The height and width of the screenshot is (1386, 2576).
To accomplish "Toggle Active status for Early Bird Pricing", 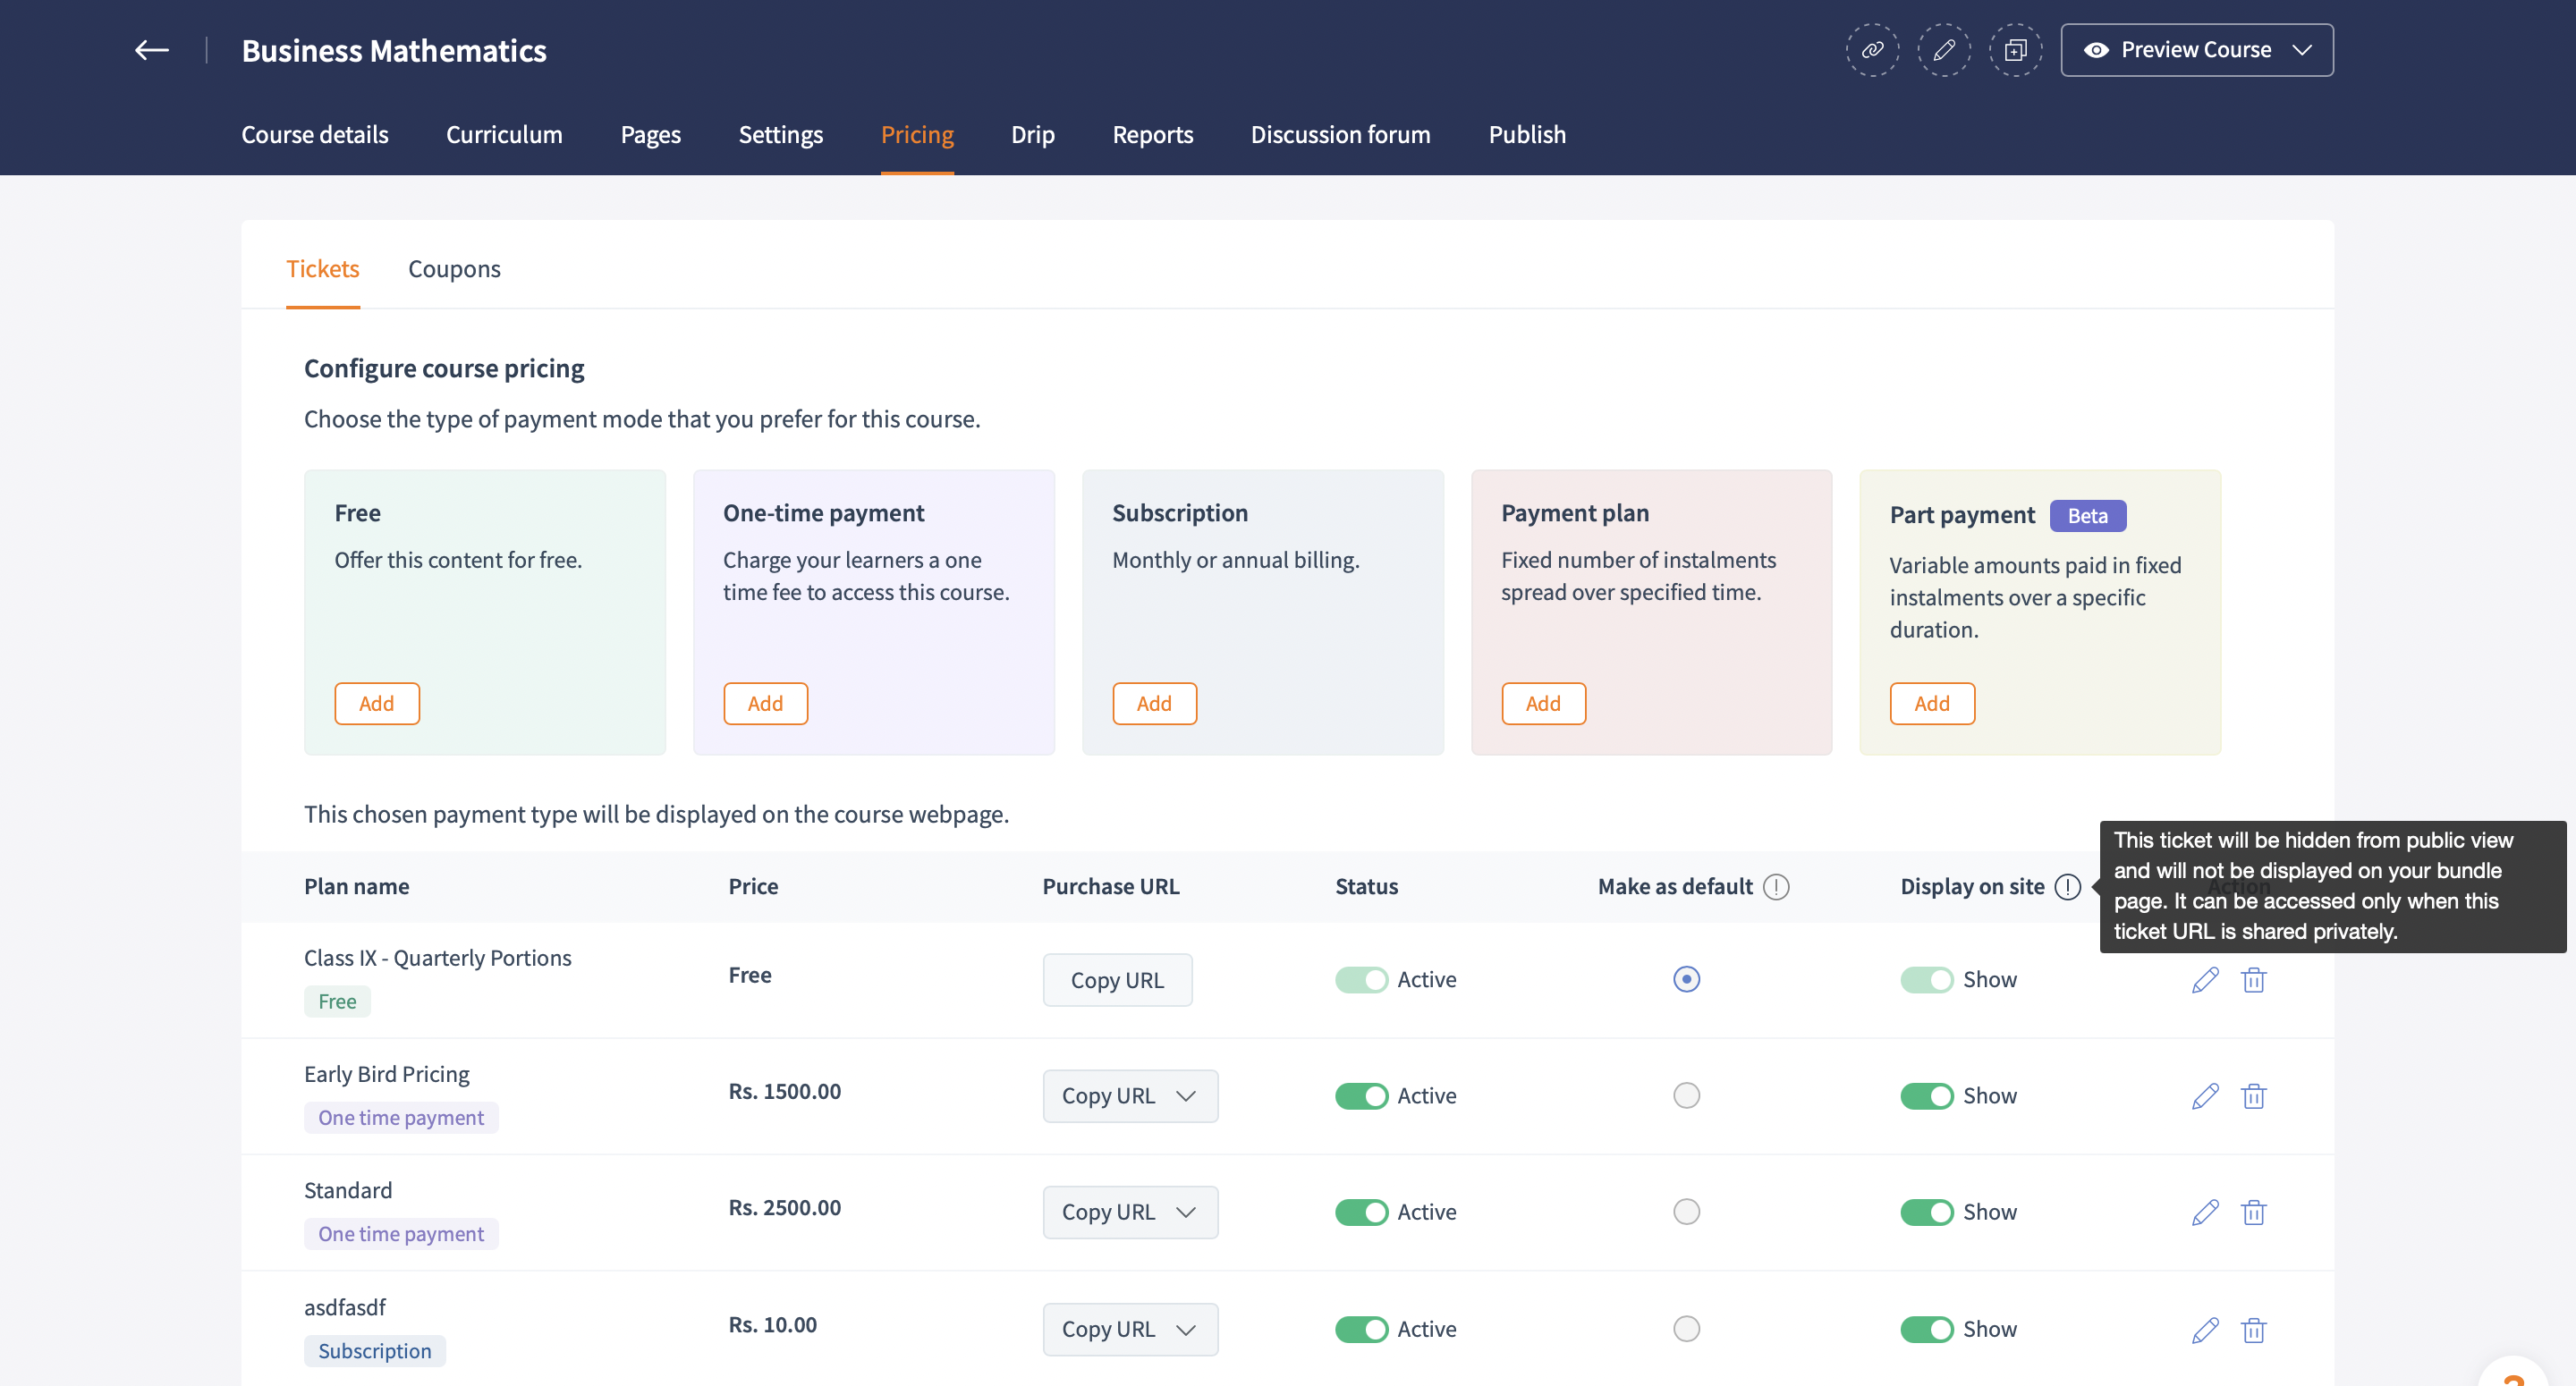I will 1361,1096.
